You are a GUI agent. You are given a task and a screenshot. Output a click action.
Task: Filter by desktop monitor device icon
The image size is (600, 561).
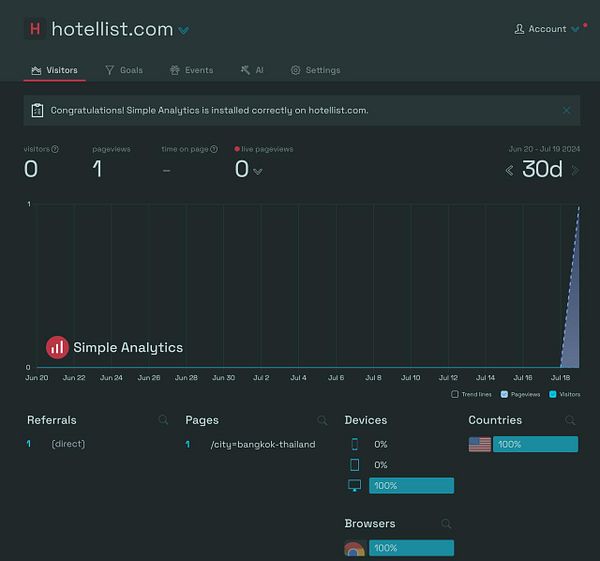pos(355,486)
